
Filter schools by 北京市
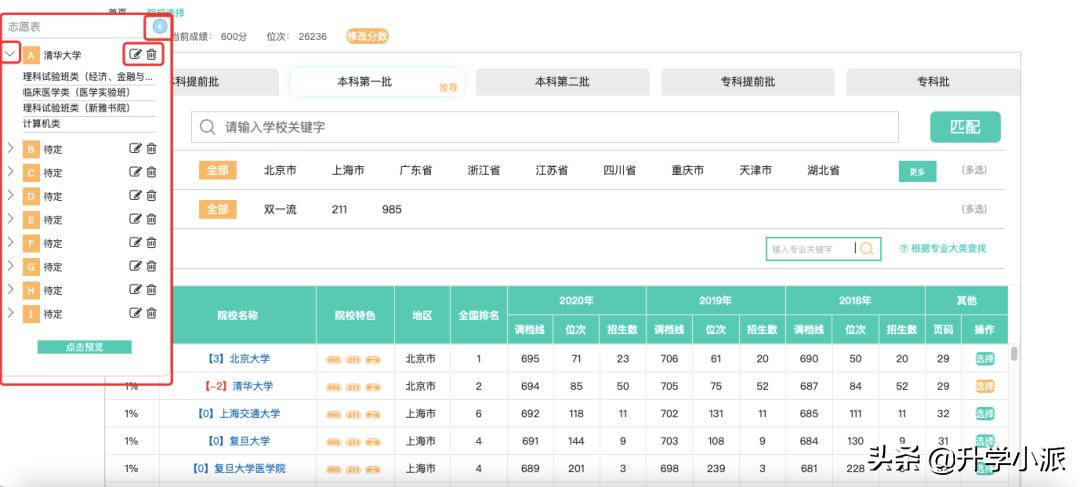click(280, 170)
